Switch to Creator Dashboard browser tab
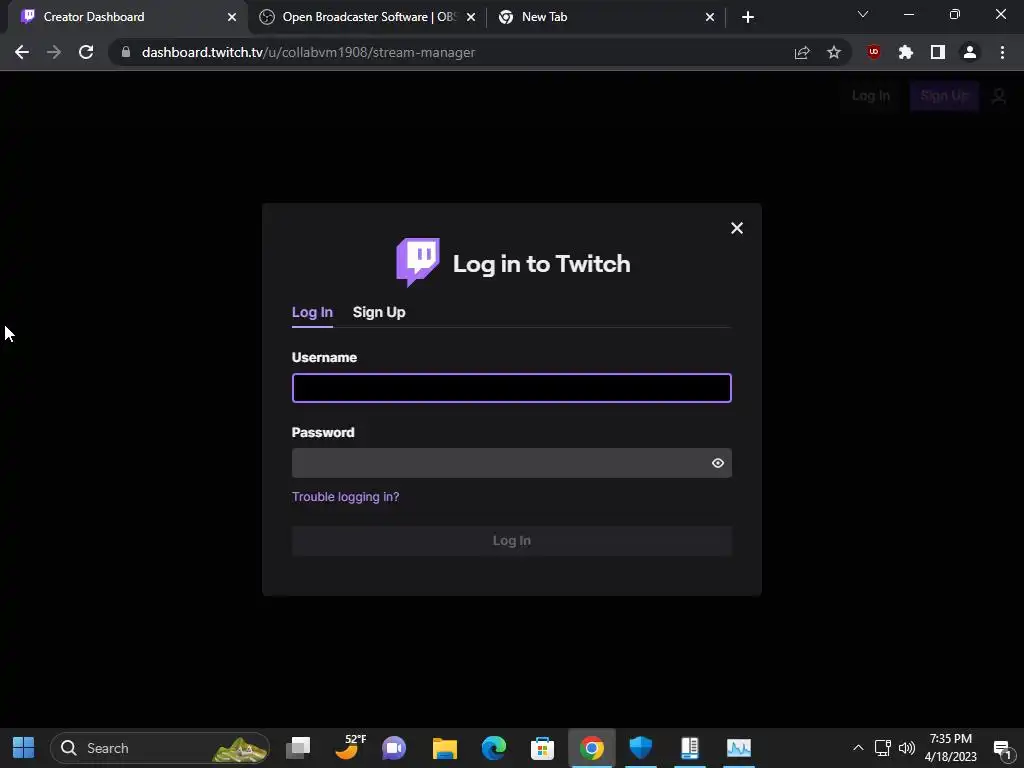The height and width of the screenshot is (768, 1024). 124,17
